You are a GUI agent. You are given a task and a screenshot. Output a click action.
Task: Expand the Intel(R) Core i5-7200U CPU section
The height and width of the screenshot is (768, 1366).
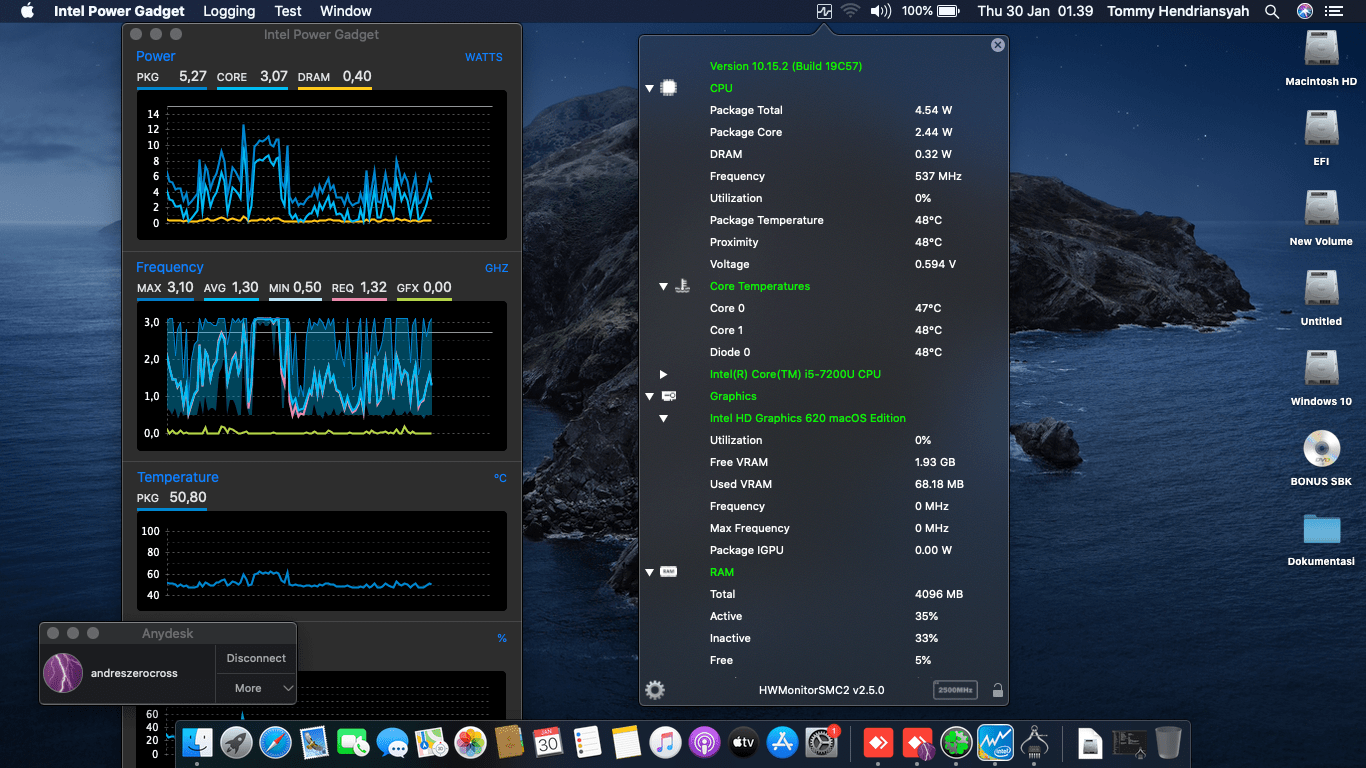tap(662, 374)
